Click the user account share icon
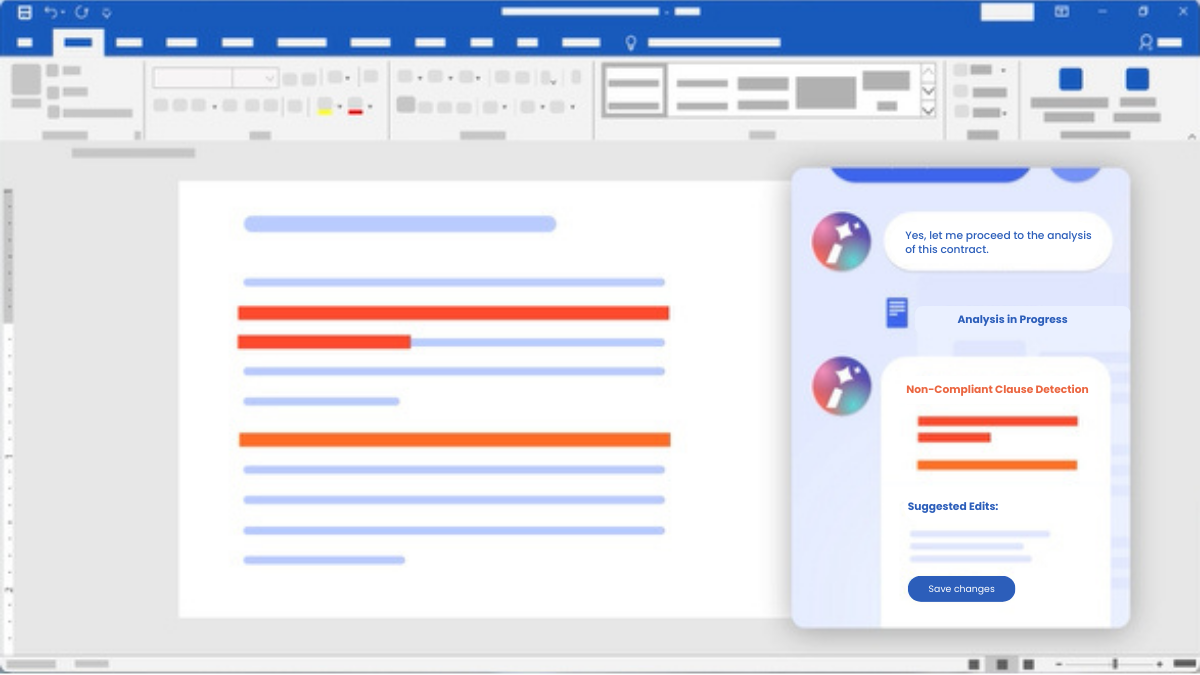Image resolution: width=1200 pixels, height=675 pixels. 1146,43
